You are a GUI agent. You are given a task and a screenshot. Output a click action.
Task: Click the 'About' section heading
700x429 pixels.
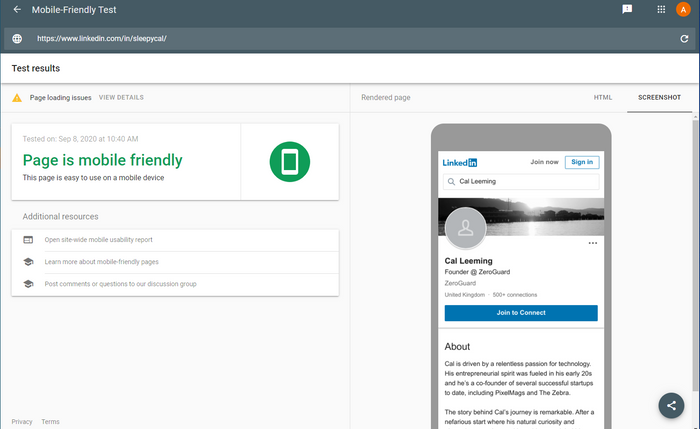[x=457, y=346]
